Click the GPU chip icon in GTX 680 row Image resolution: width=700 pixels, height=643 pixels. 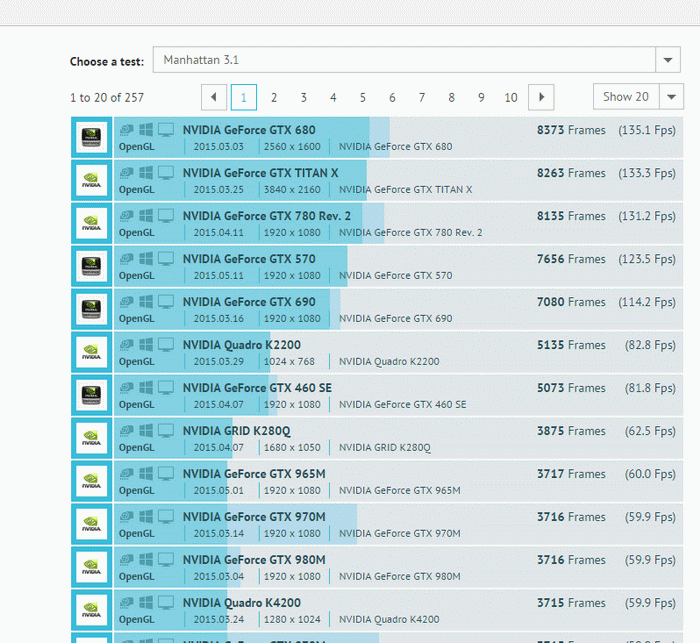(x=126, y=129)
